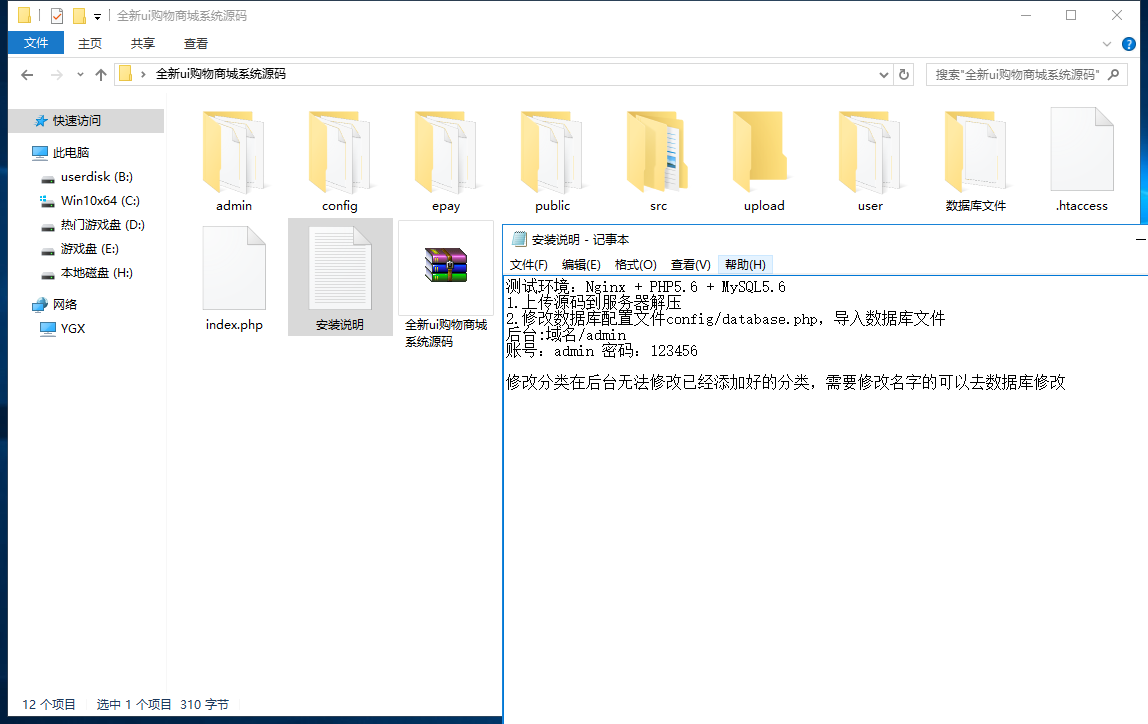This screenshot has height=724, width=1148.
Task: Open Notepad's 格式(O) menu
Action: pyautogui.click(x=635, y=264)
